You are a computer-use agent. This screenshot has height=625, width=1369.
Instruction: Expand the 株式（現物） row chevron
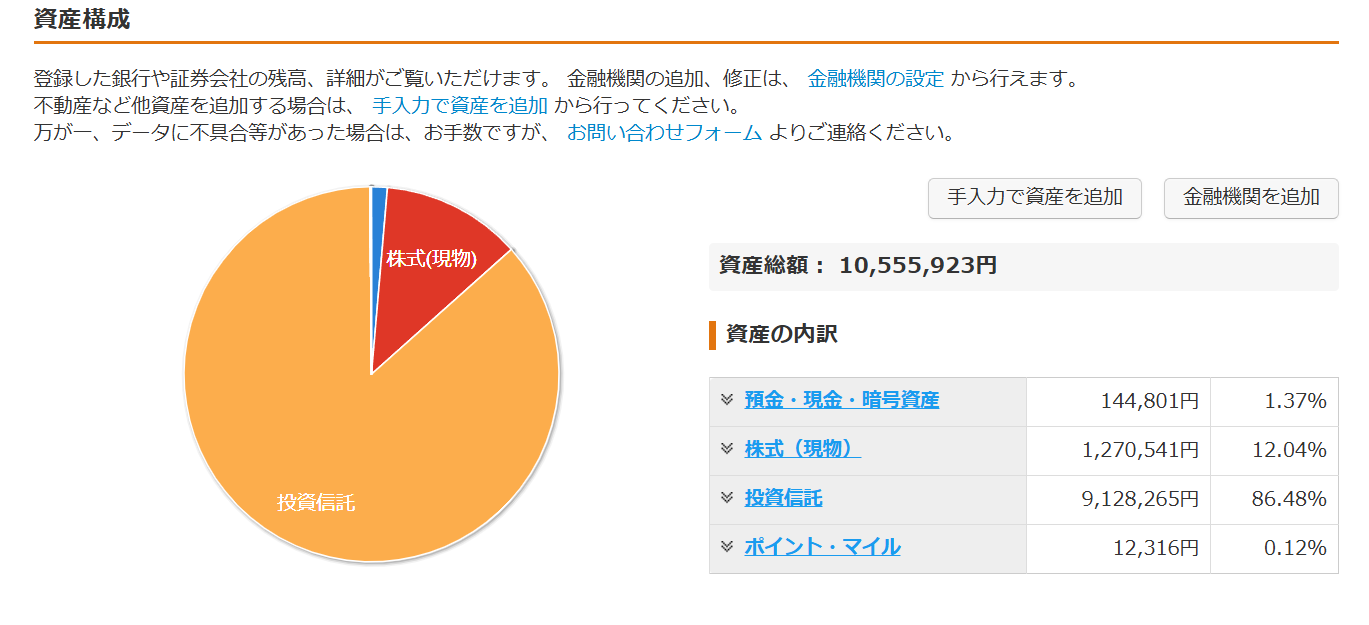pos(727,449)
